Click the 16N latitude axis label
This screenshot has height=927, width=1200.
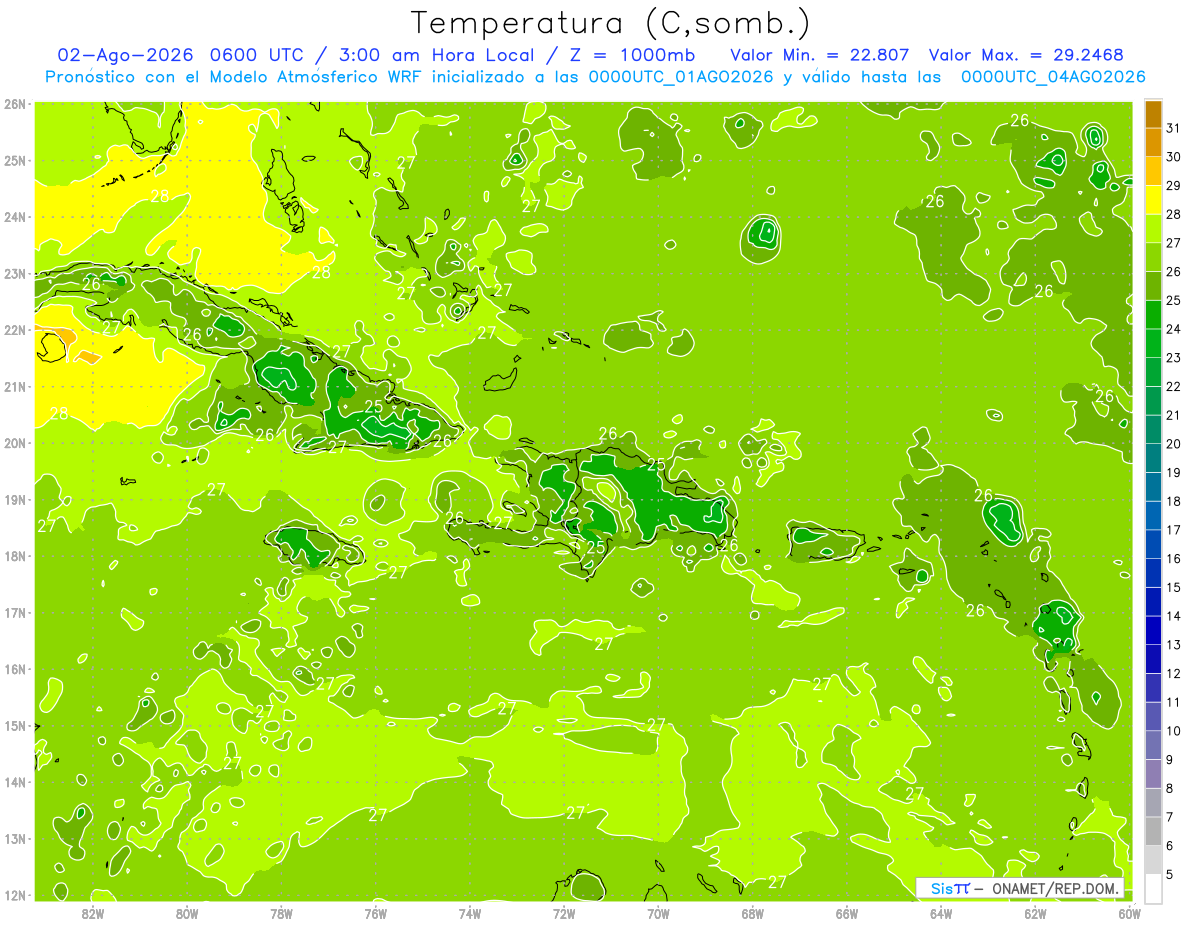pyautogui.click(x=15, y=669)
